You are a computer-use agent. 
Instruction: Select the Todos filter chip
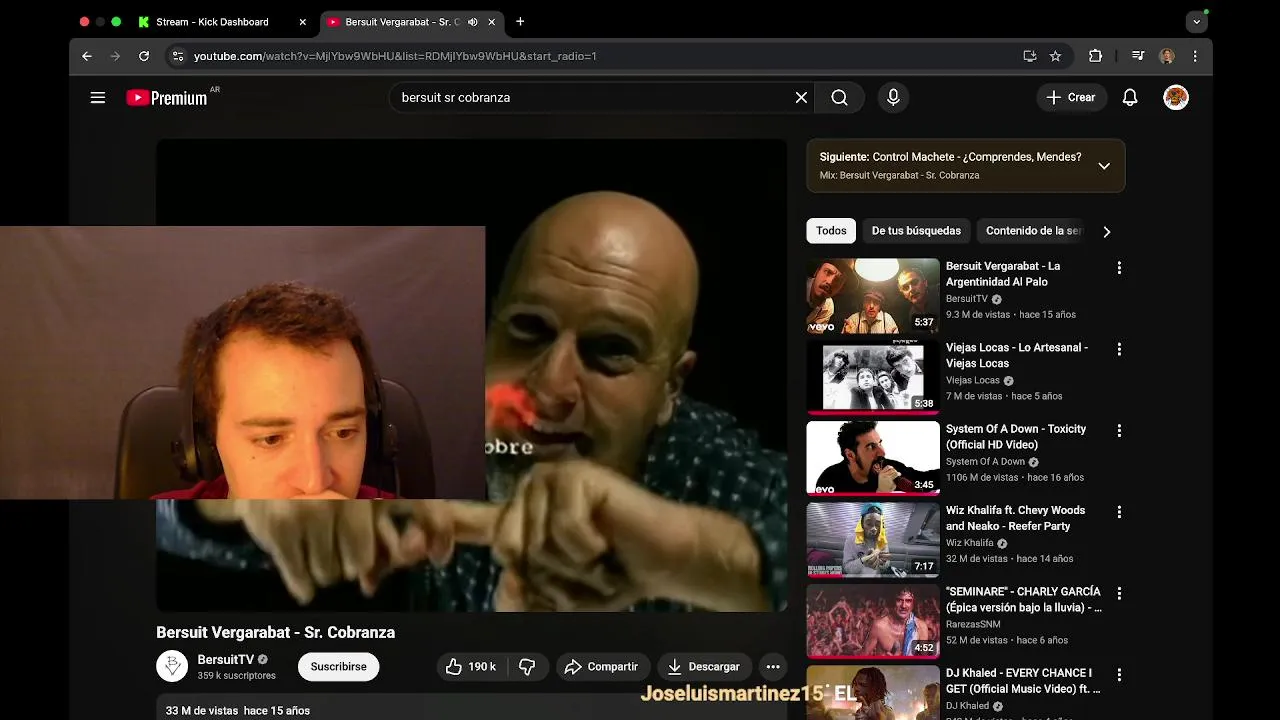[x=831, y=231]
